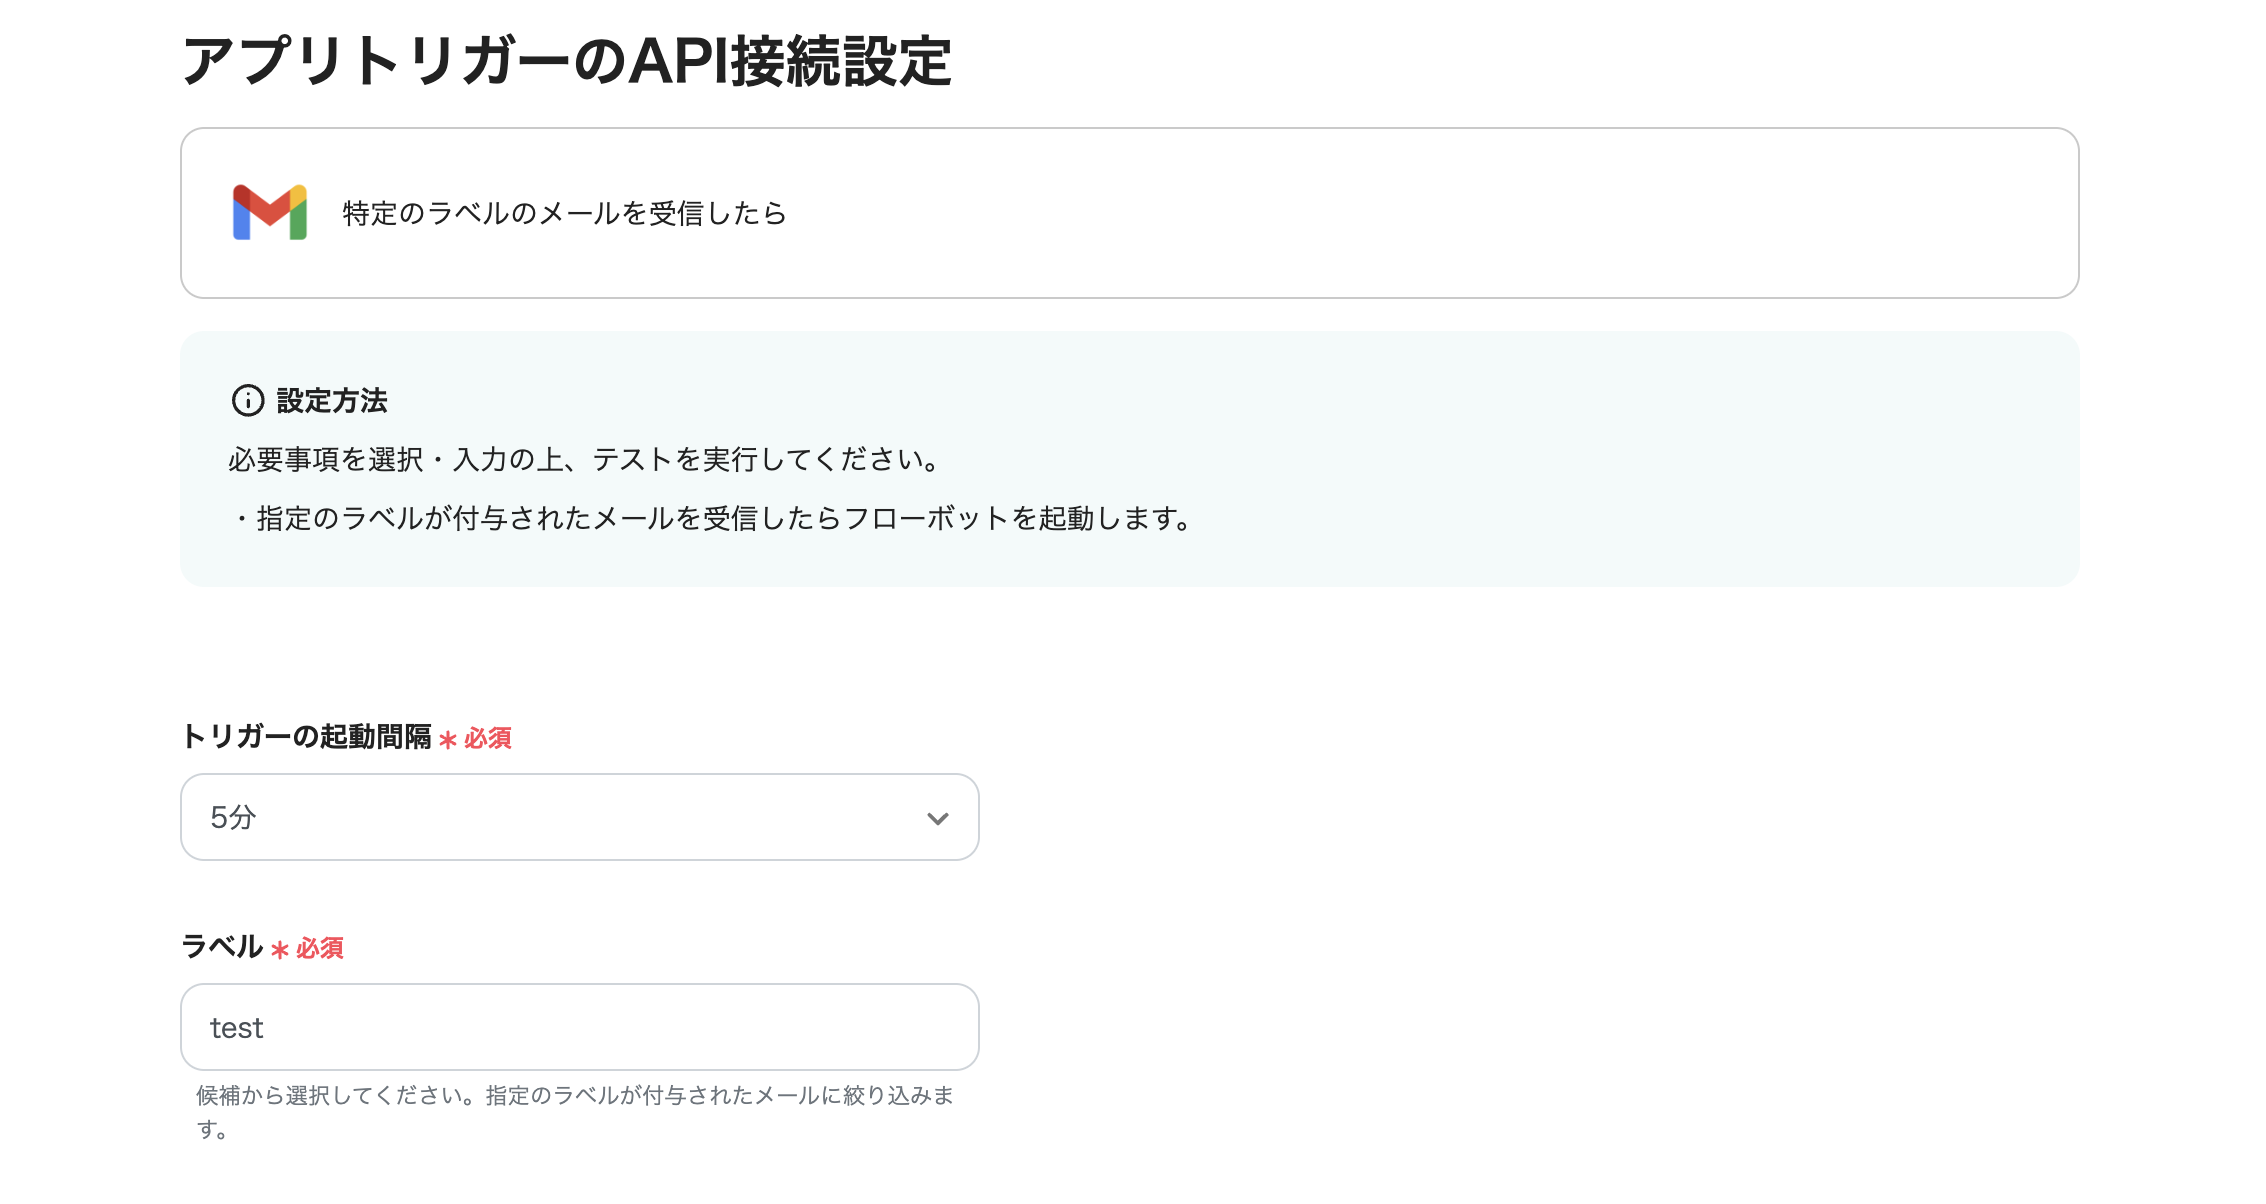2266x1204 pixels.
Task: Click the 必須 badge next to ラベル
Action: tap(319, 948)
